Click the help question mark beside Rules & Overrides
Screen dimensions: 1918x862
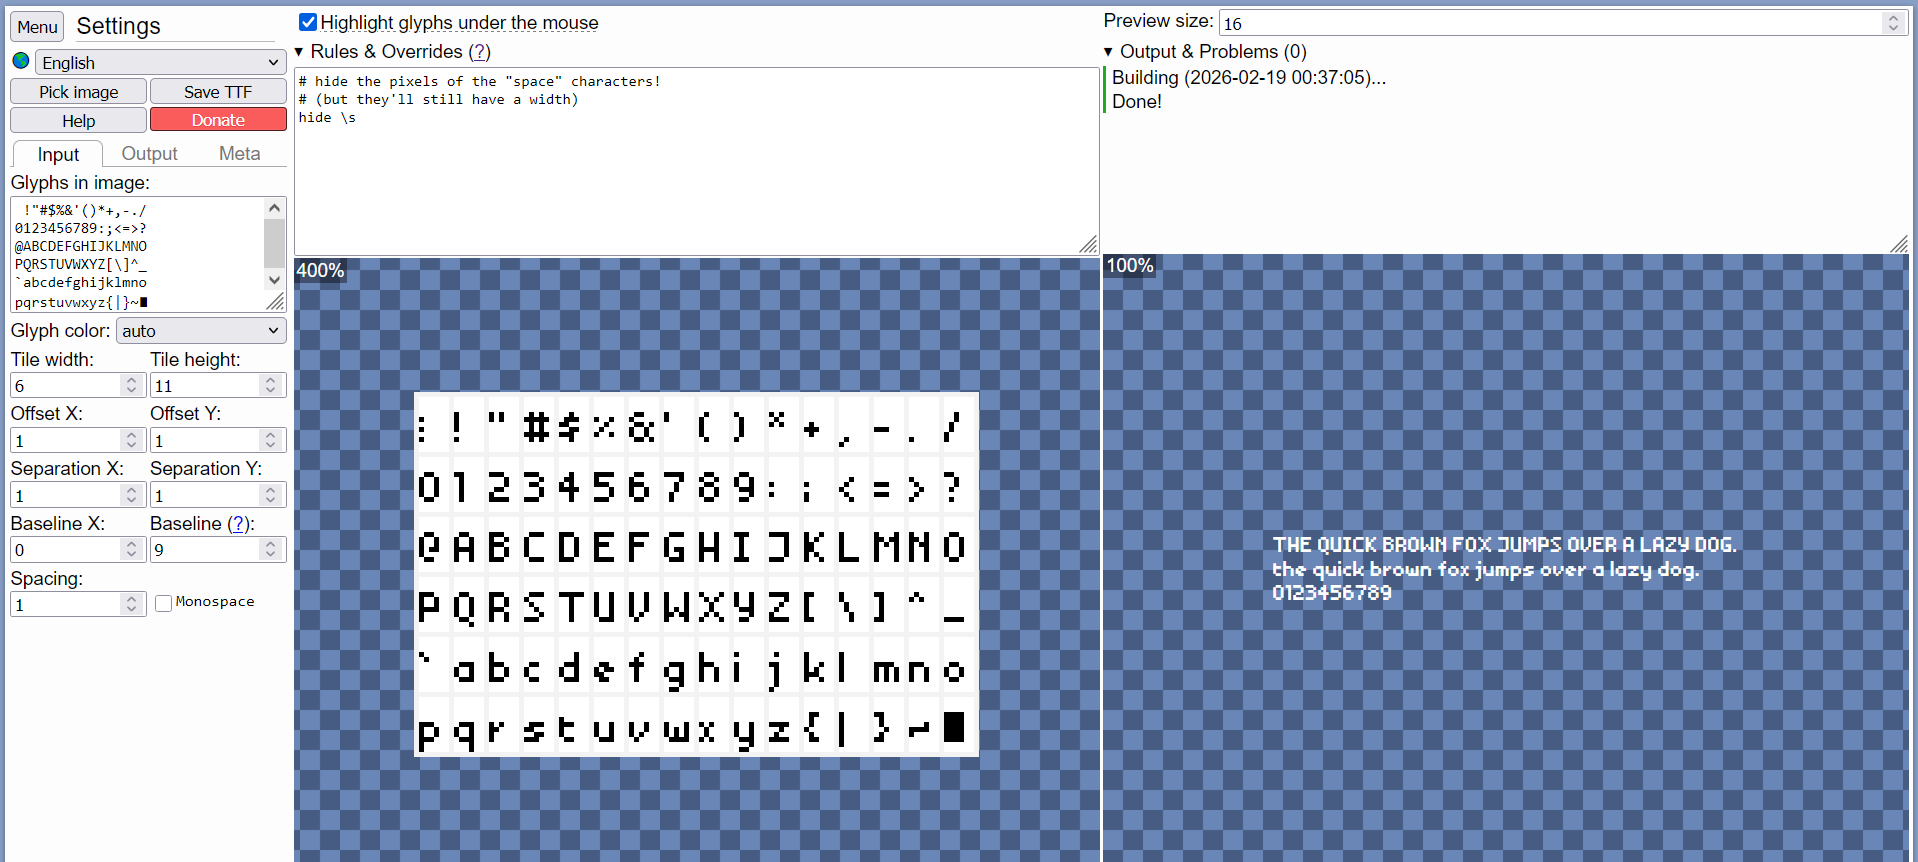click(x=480, y=52)
